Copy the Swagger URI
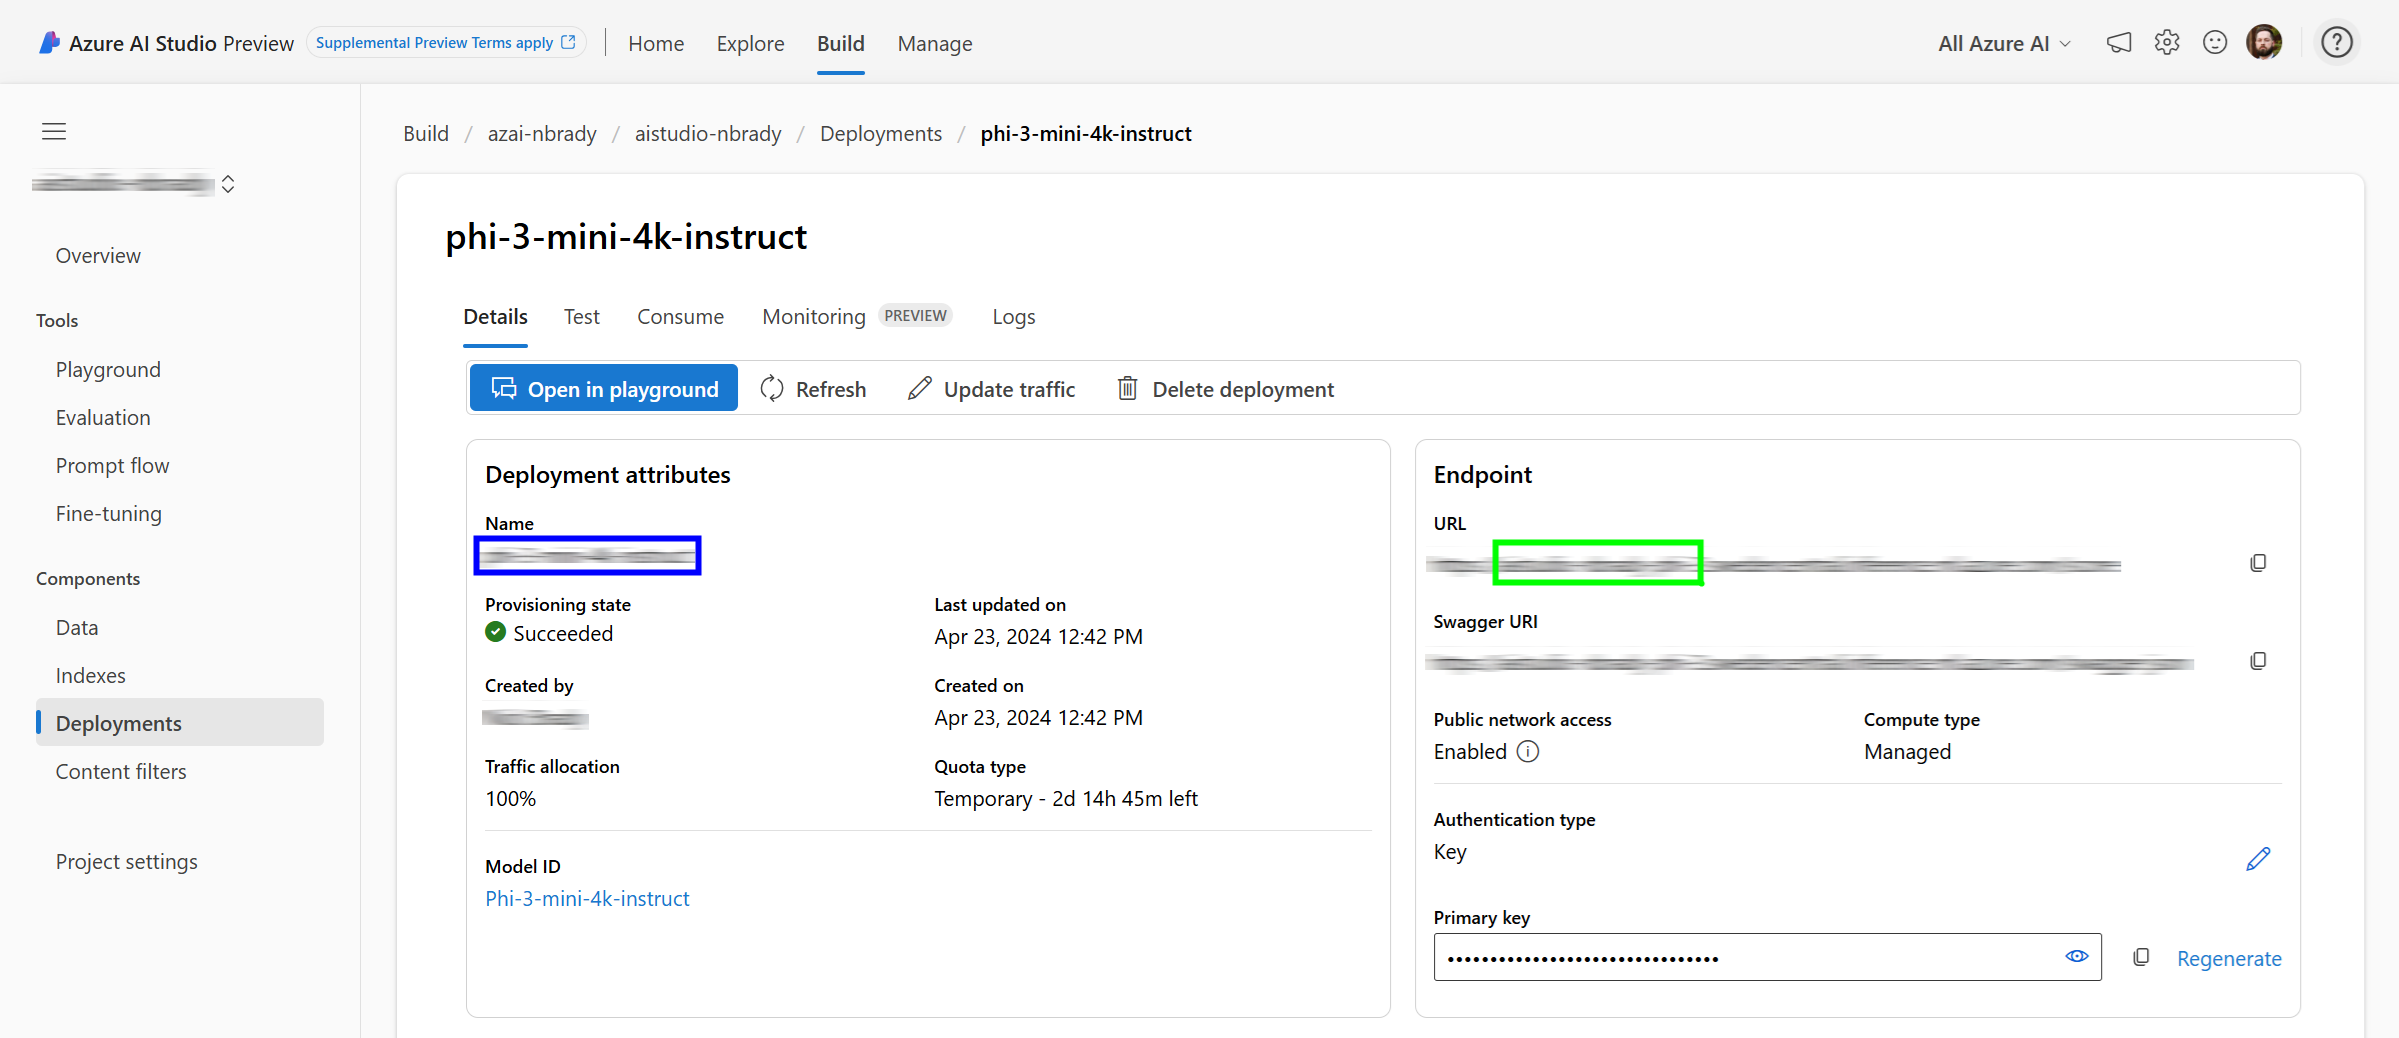The width and height of the screenshot is (2399, 1038). 2258,661
